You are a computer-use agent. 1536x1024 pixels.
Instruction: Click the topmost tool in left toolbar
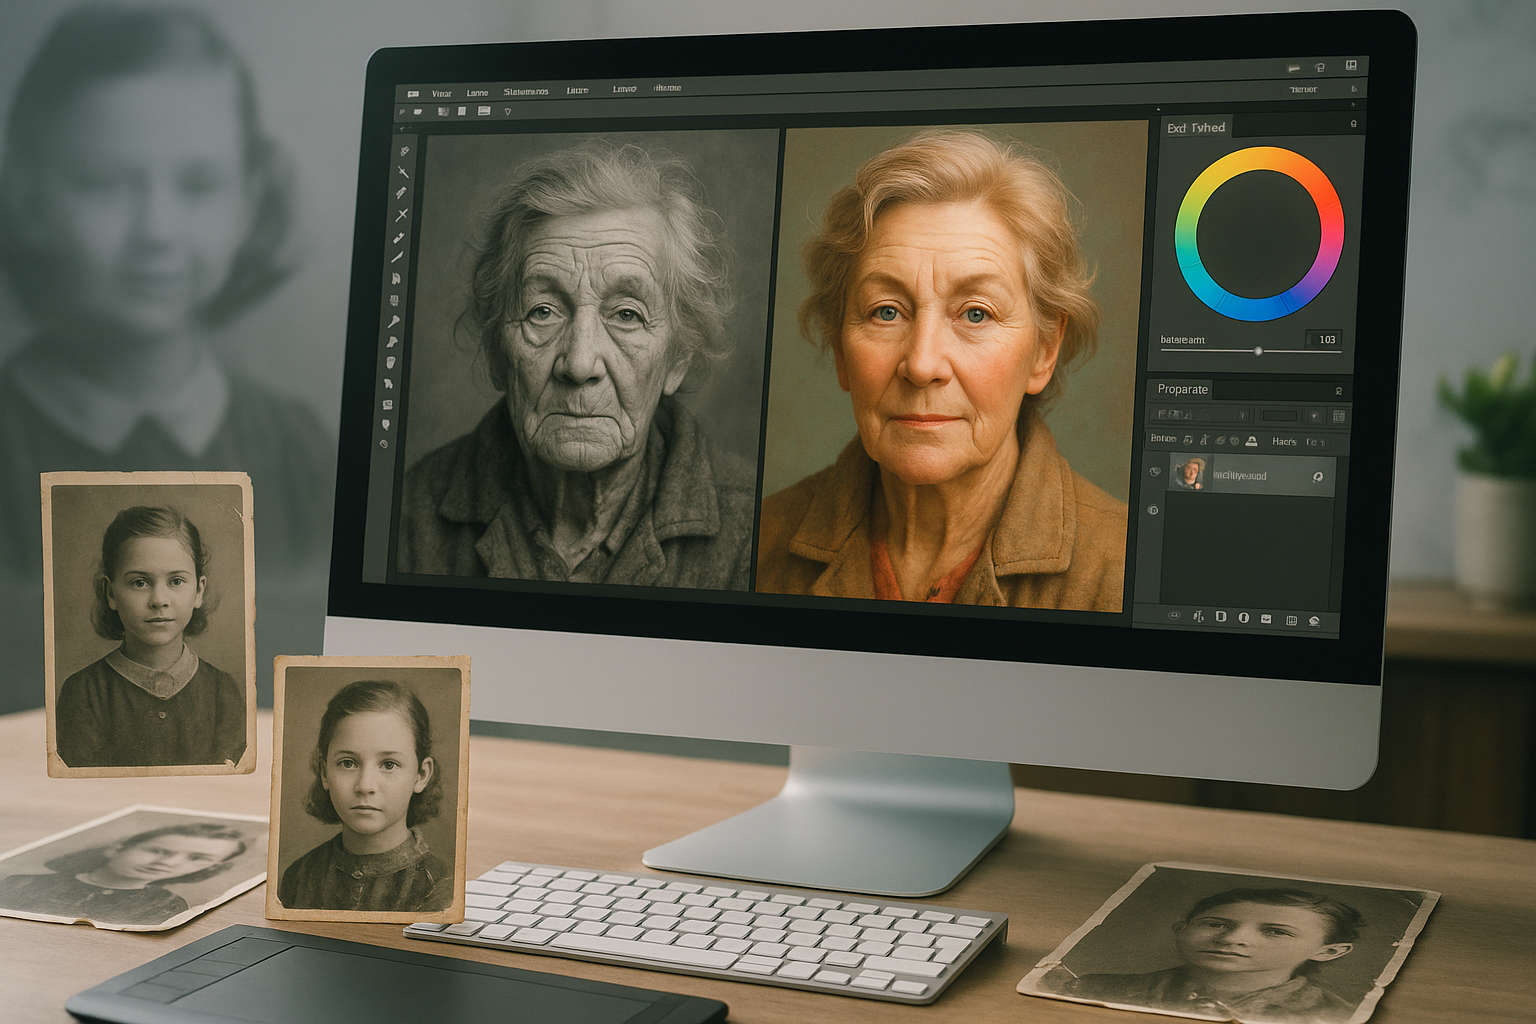click(405, 151)
